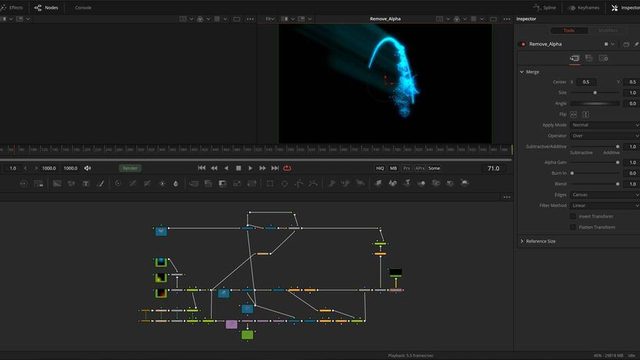Viewport: 640px width, 360px height.
Task: Select the Blur water drop tool icon
Action: point(176,184)
